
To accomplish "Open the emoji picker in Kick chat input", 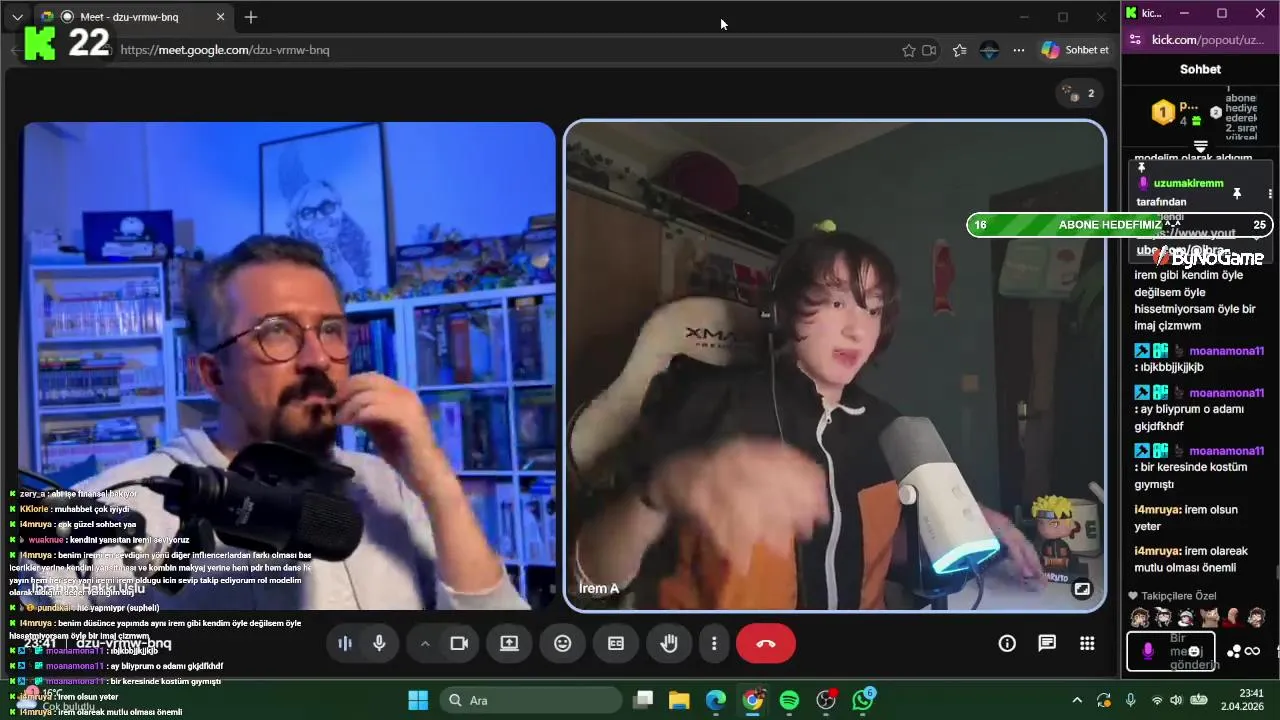I will pyautogui.click(x=1194, y=652).
